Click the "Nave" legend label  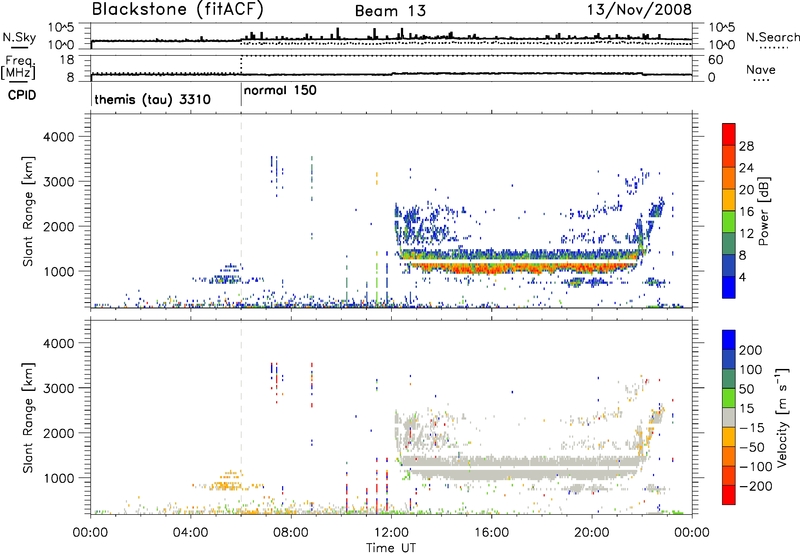pyautogui.click(x=760, y=70)
